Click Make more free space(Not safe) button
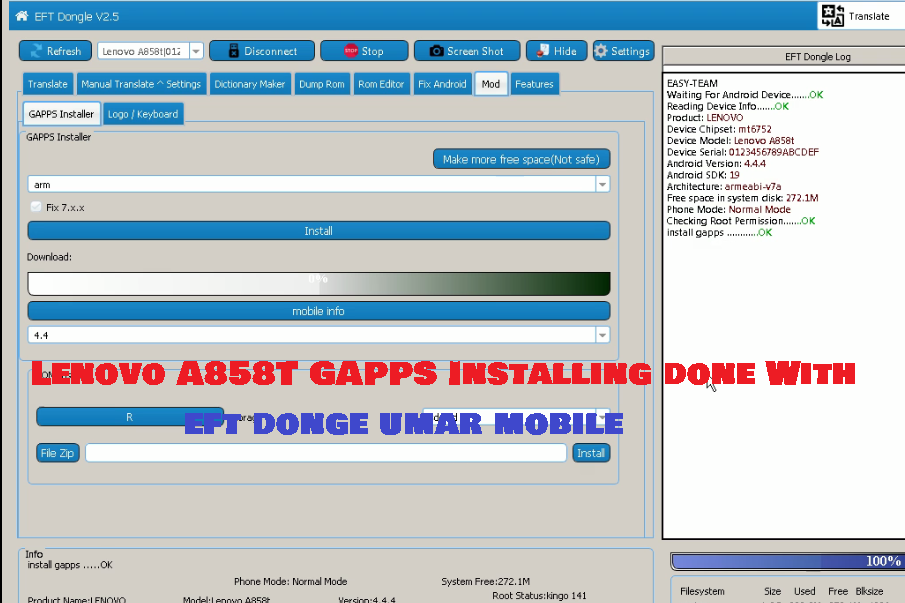 coord(521,159)
